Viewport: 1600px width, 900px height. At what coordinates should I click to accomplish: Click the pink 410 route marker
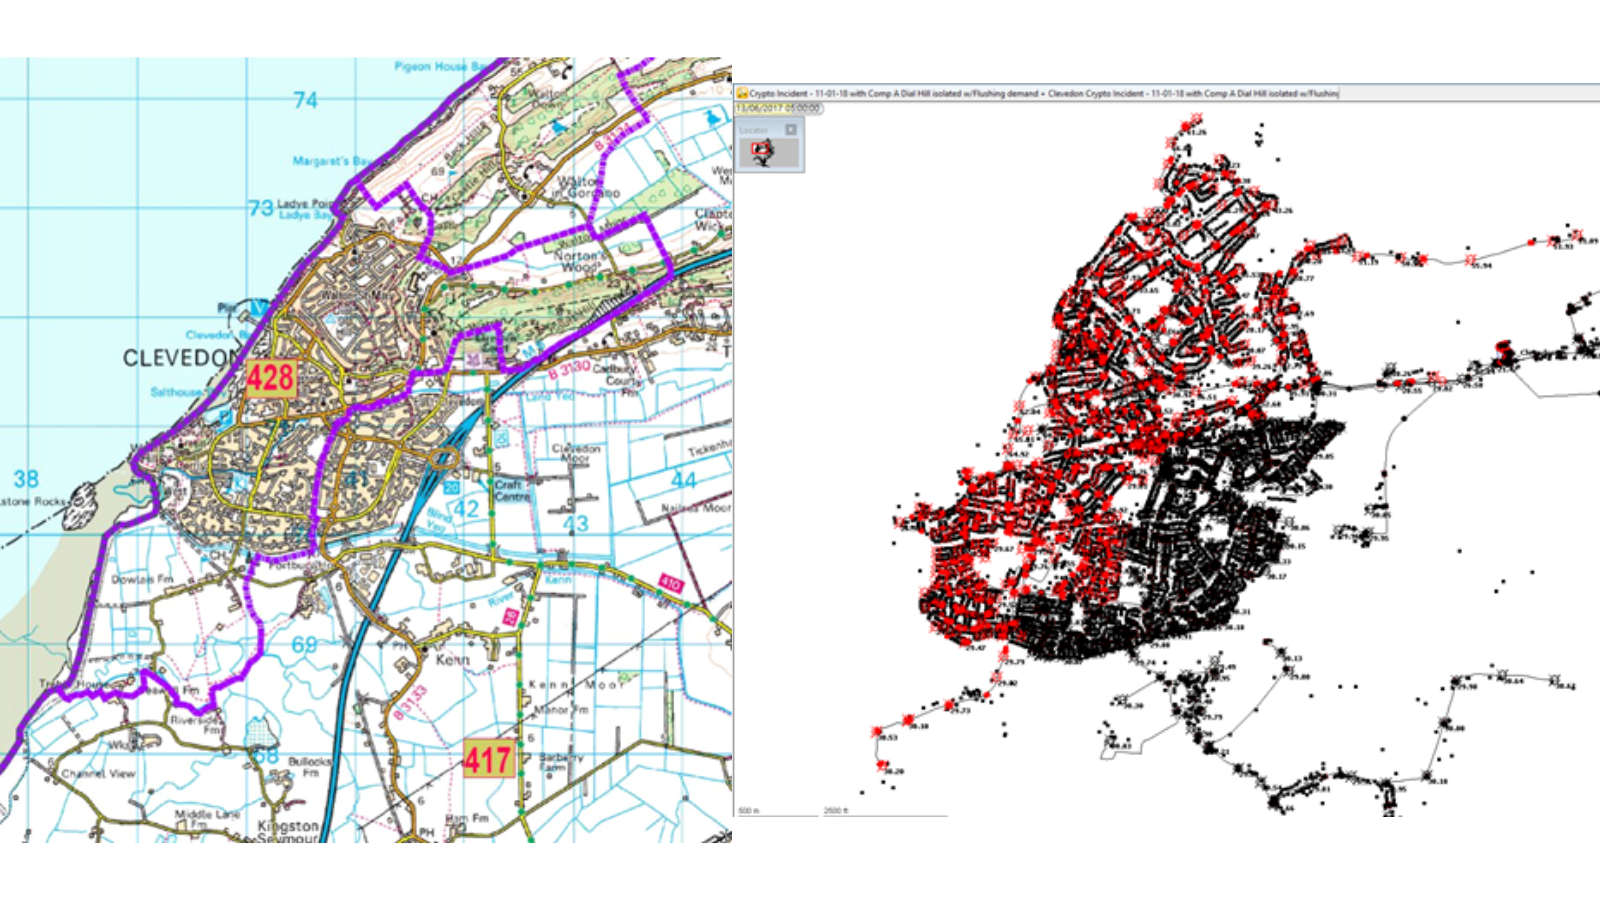point(670,584)
